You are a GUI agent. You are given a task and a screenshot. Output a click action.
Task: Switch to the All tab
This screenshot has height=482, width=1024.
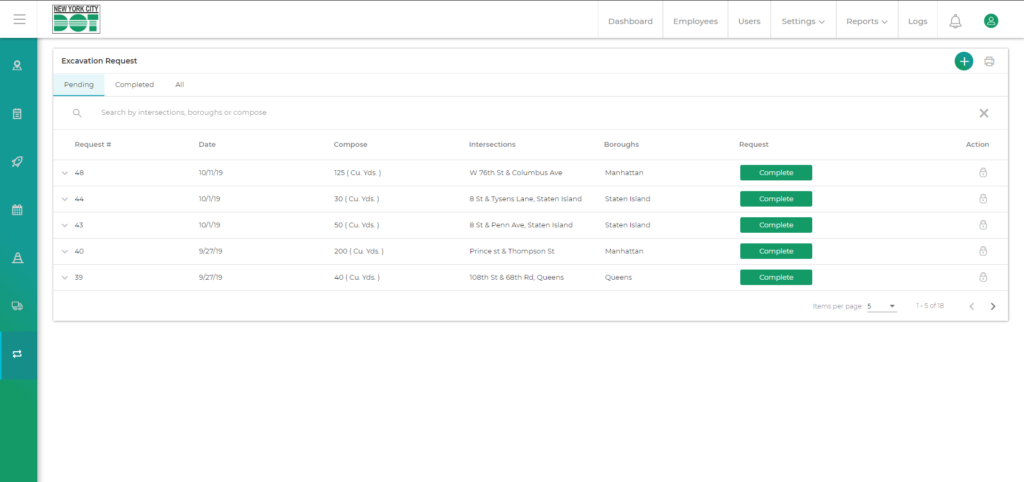click(x=180, y=85)
